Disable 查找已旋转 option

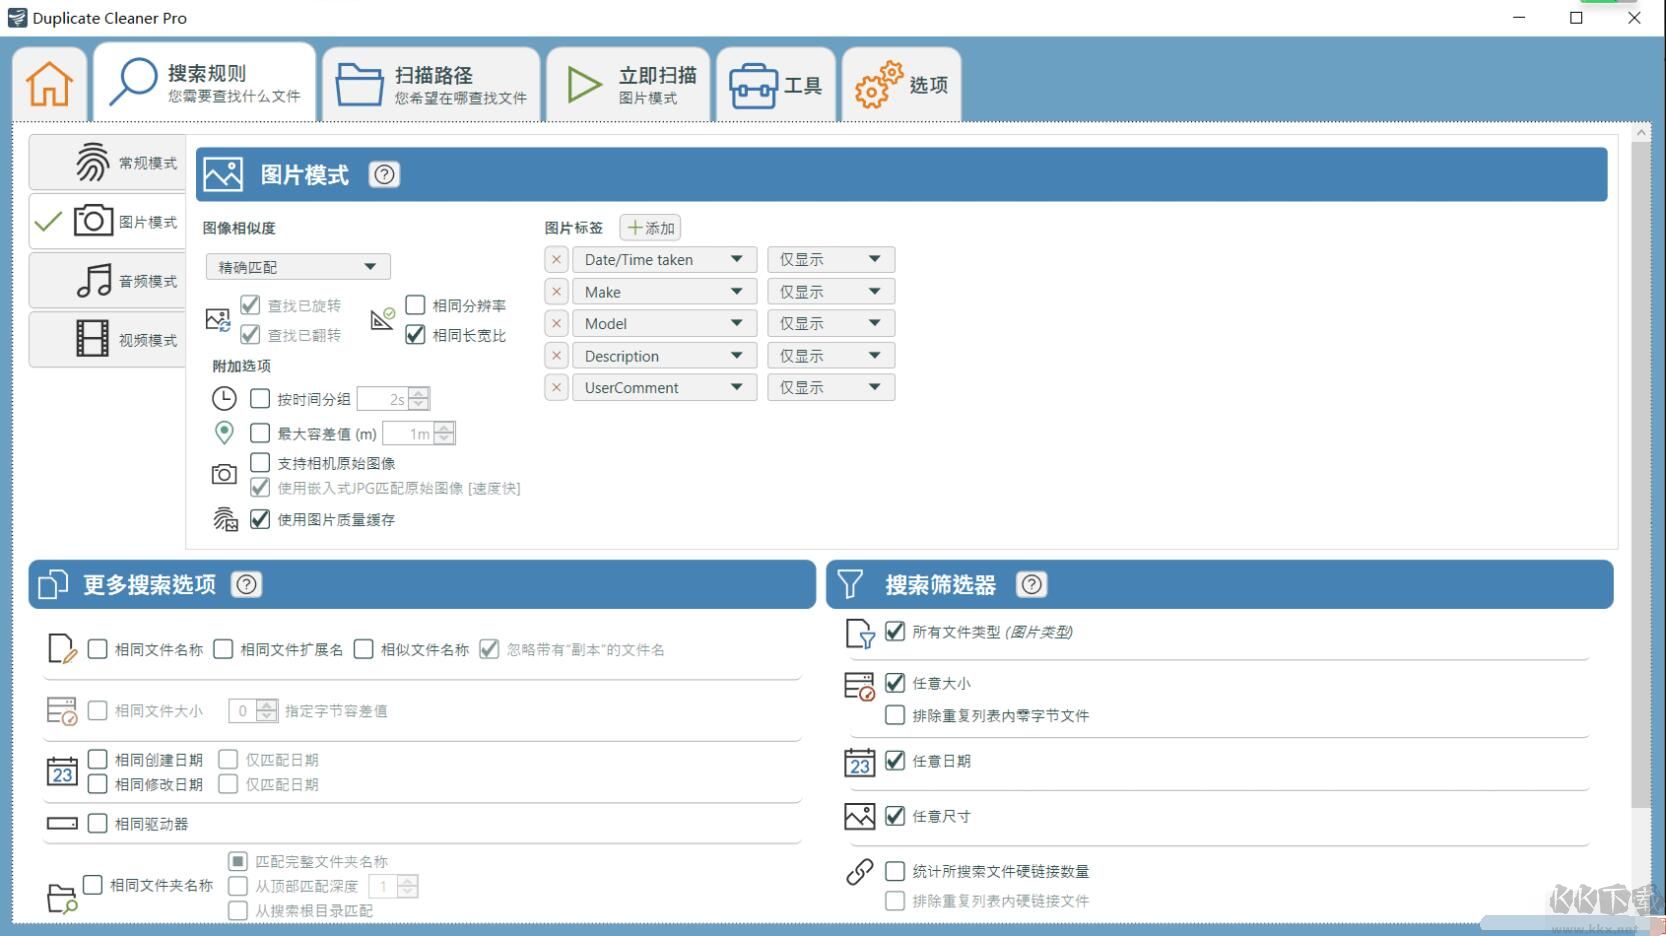click(250, 305)
